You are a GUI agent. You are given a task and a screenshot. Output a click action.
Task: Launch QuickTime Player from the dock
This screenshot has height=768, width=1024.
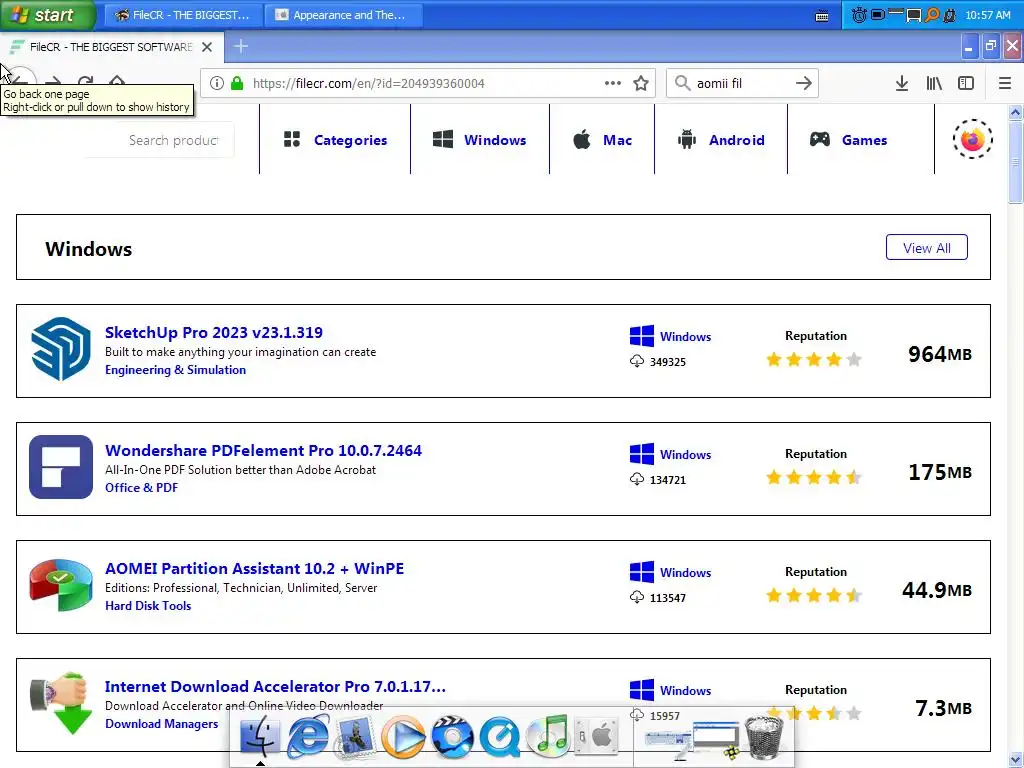coord(500,736)
